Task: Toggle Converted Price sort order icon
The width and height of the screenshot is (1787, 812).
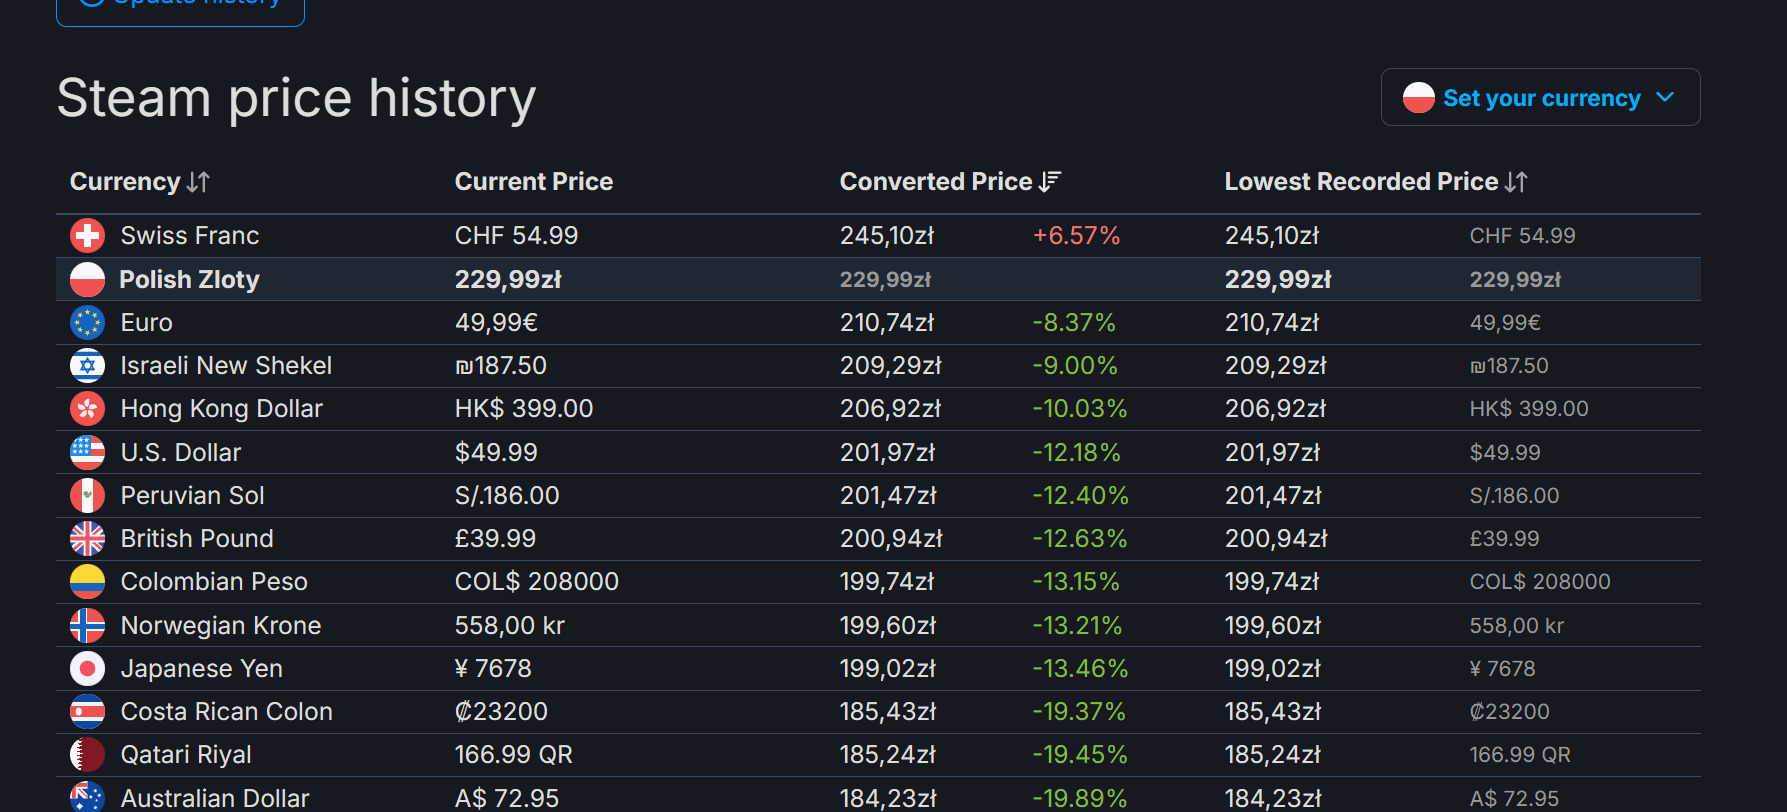Action: 1049,182
